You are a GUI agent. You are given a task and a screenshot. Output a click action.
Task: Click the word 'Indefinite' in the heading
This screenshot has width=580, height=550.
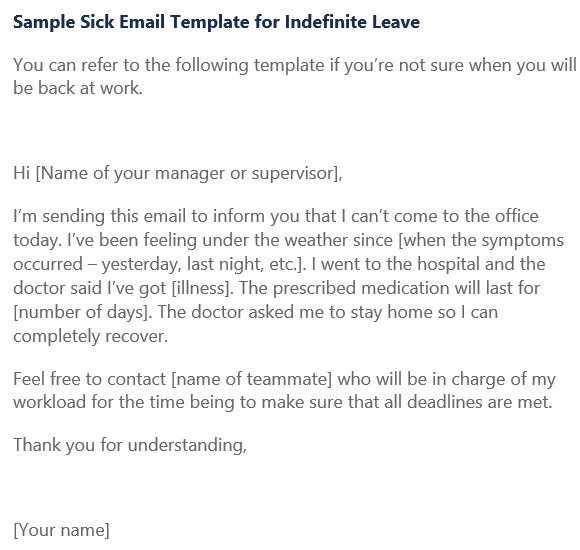tap(326, 21)
